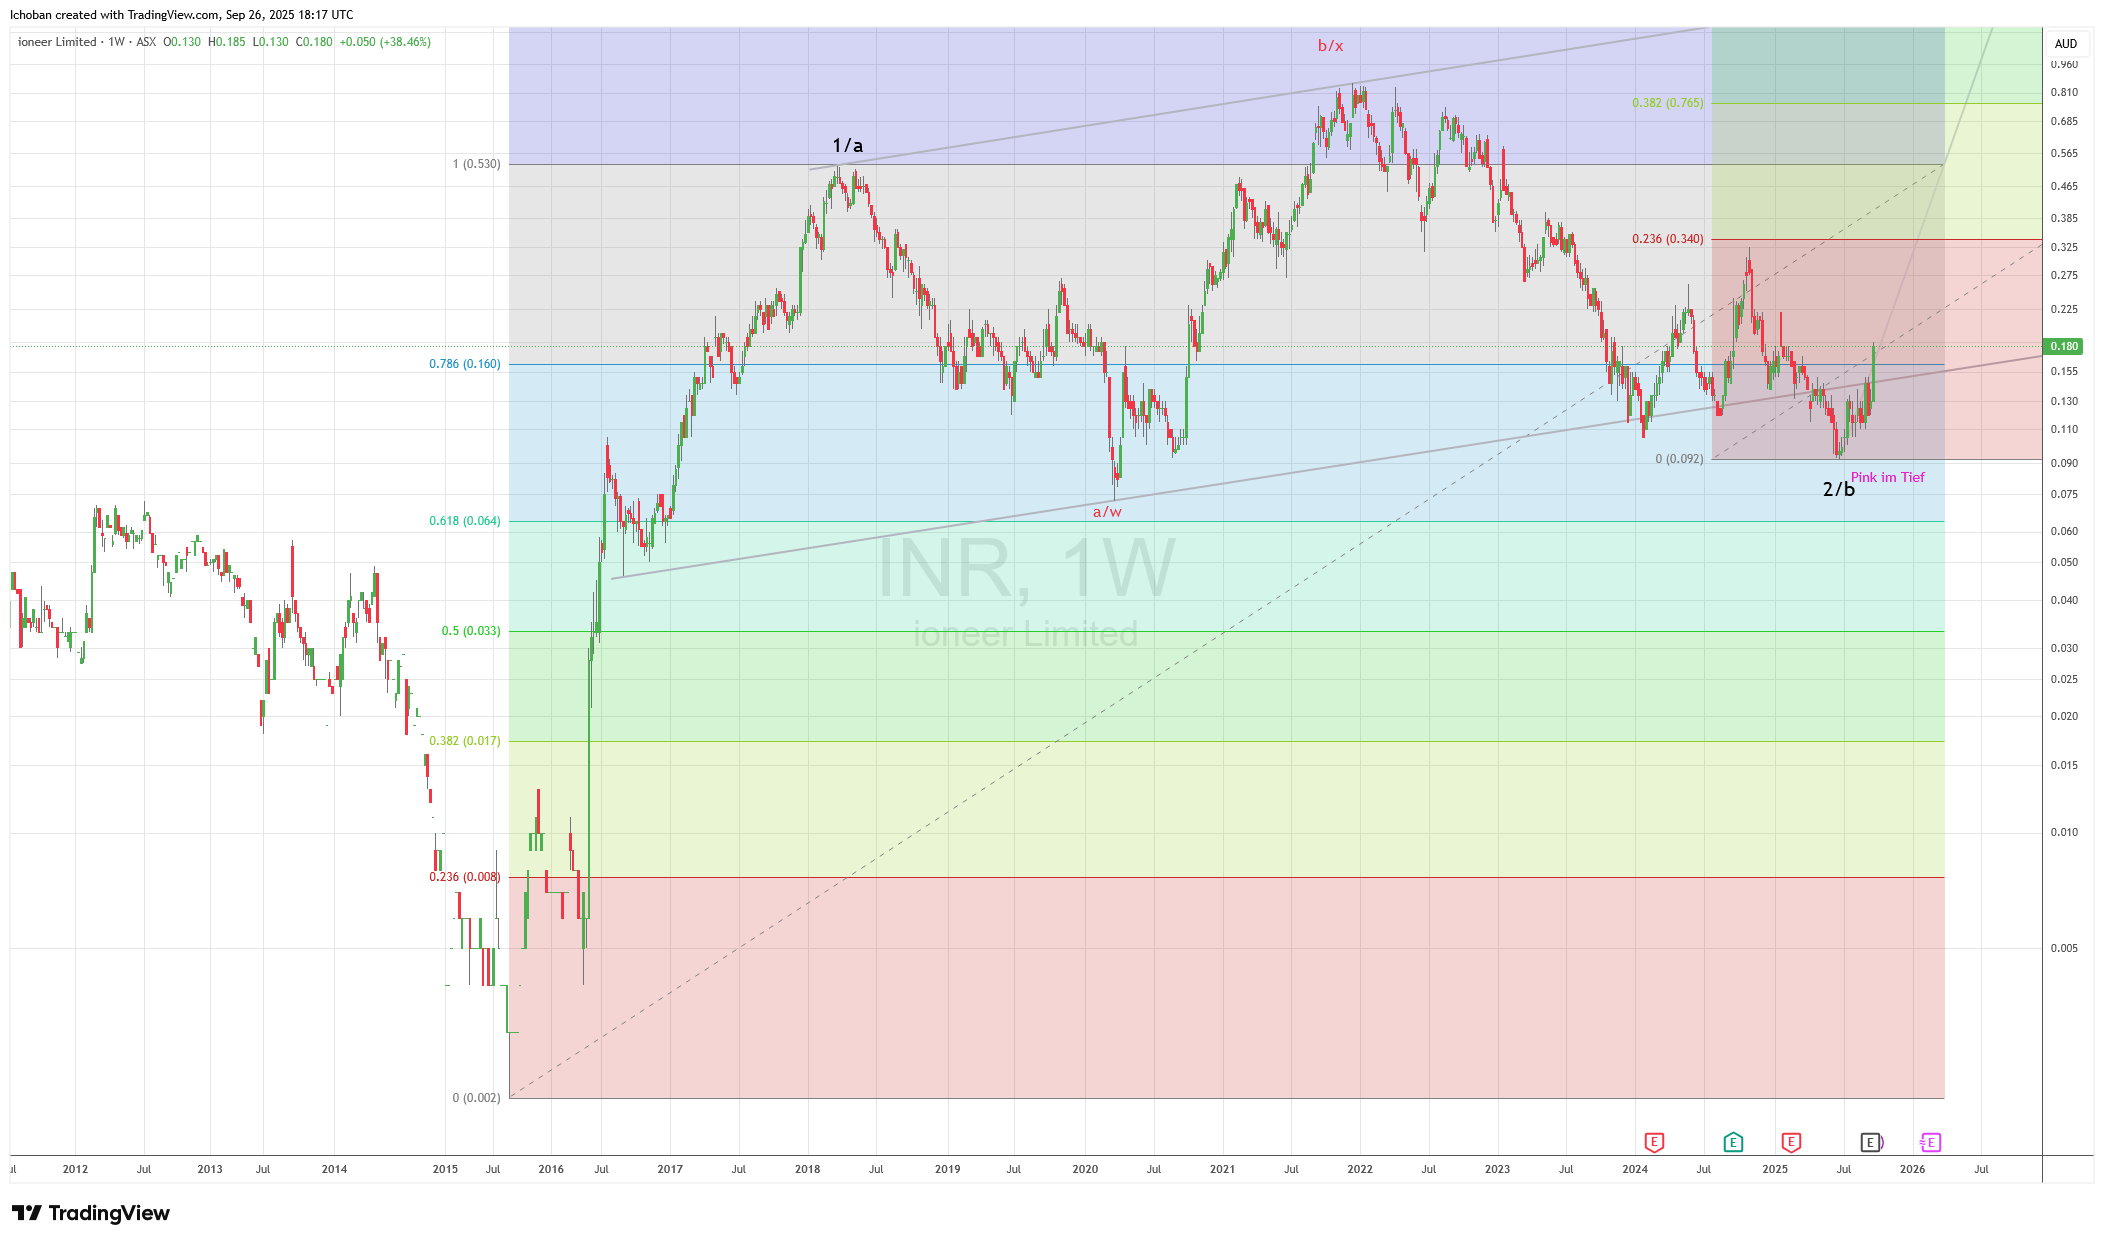Click the green 0.180 current price label
Screen dimensions: 2104x1243
(2064, 346)
